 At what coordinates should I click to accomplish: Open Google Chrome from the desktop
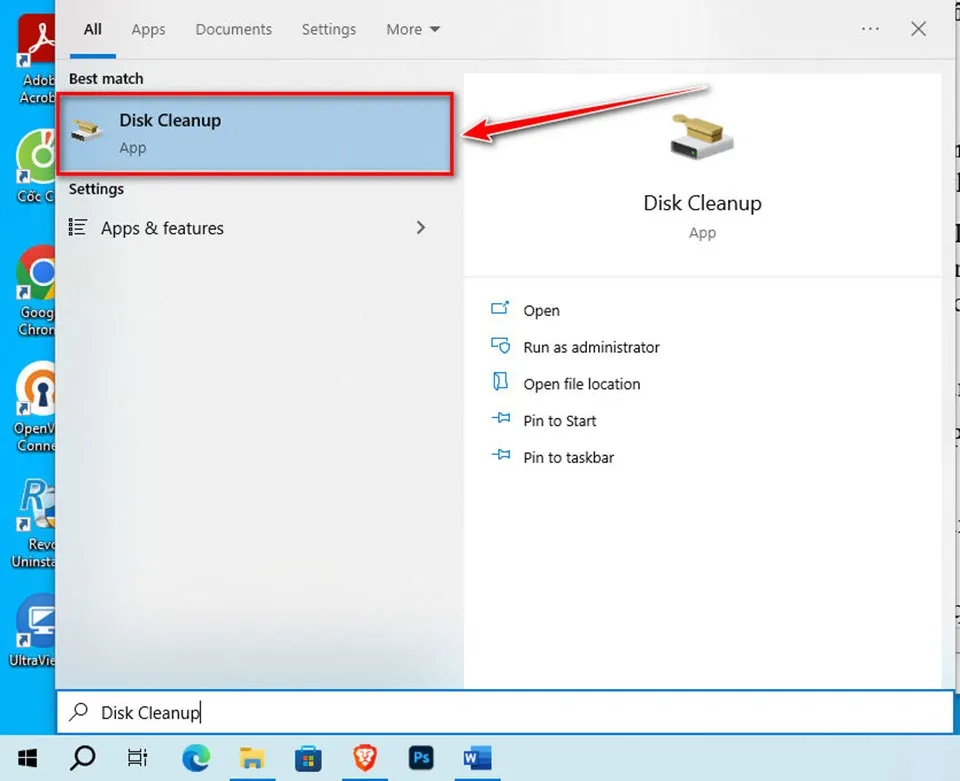tap(37, 272)
